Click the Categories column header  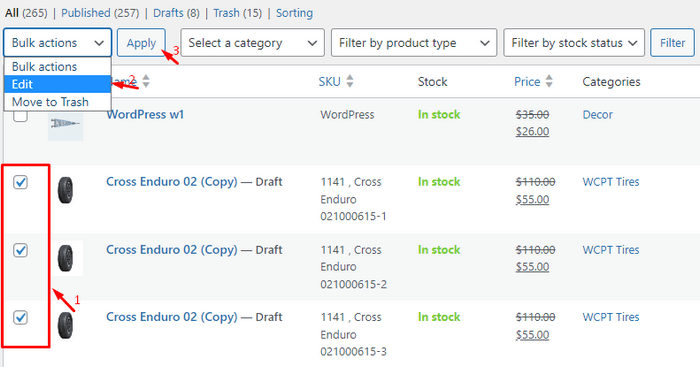click(x=611, y=82)
